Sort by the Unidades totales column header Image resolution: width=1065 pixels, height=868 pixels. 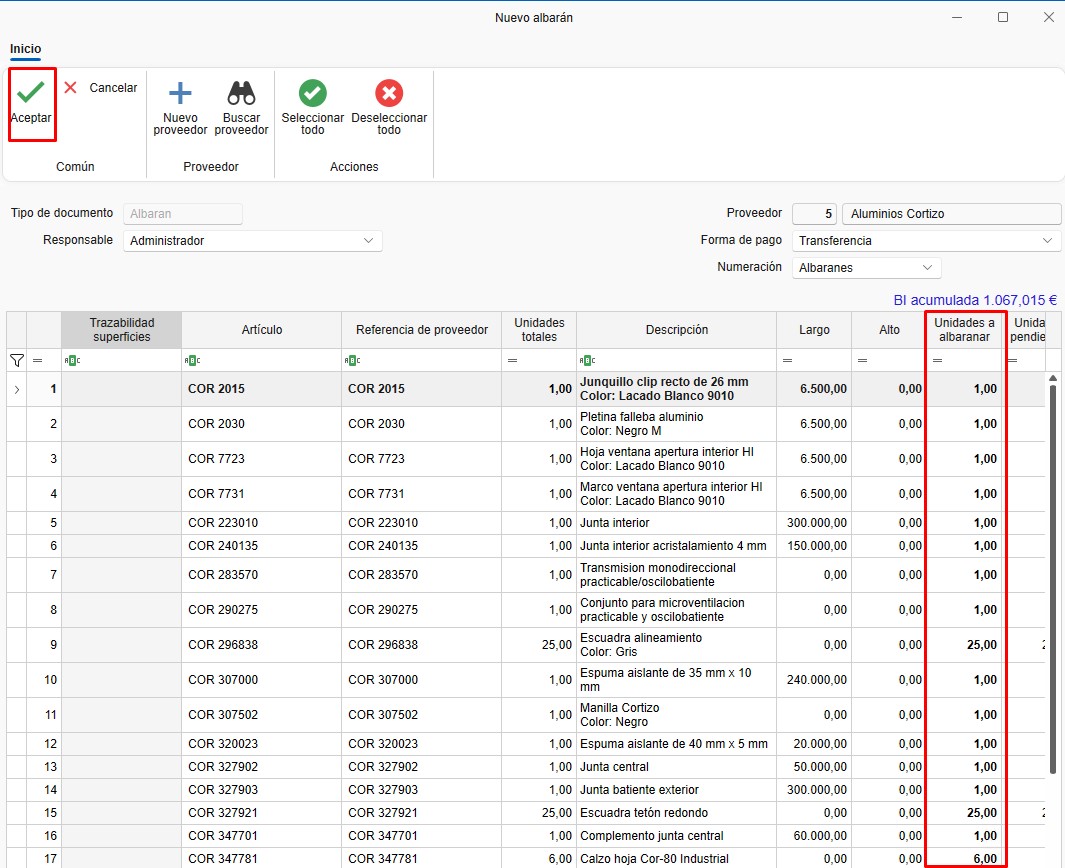pos(539,330)
